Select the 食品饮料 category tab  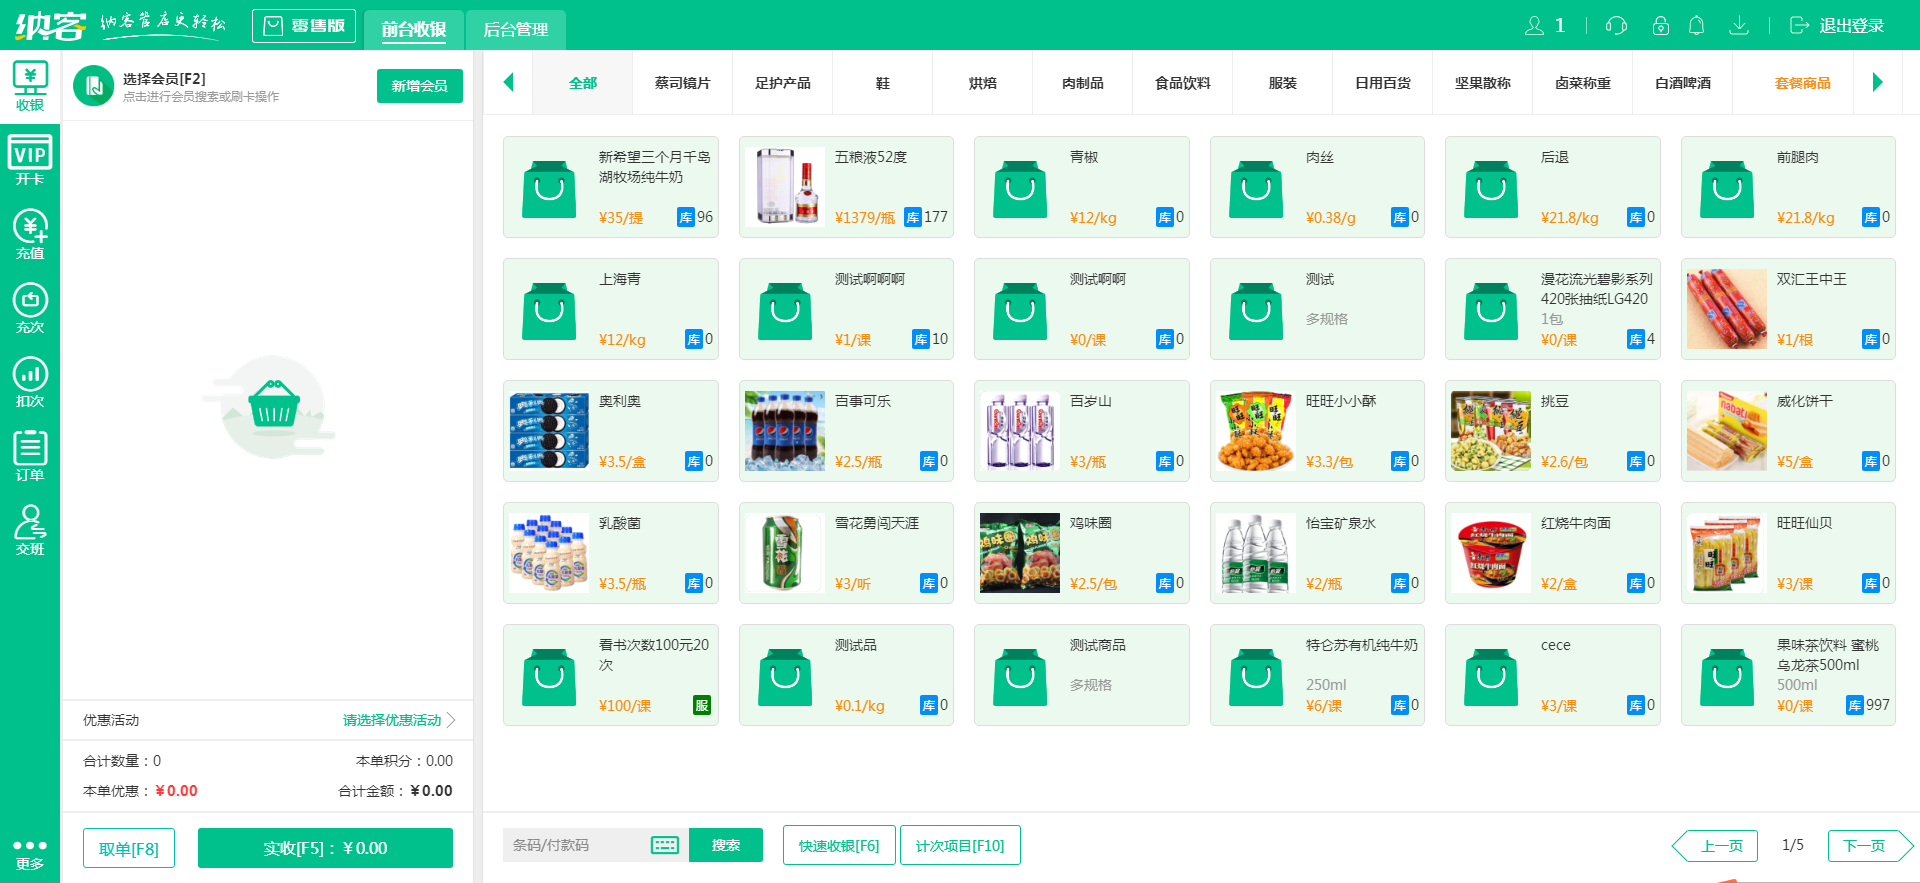coord(1182,83)
